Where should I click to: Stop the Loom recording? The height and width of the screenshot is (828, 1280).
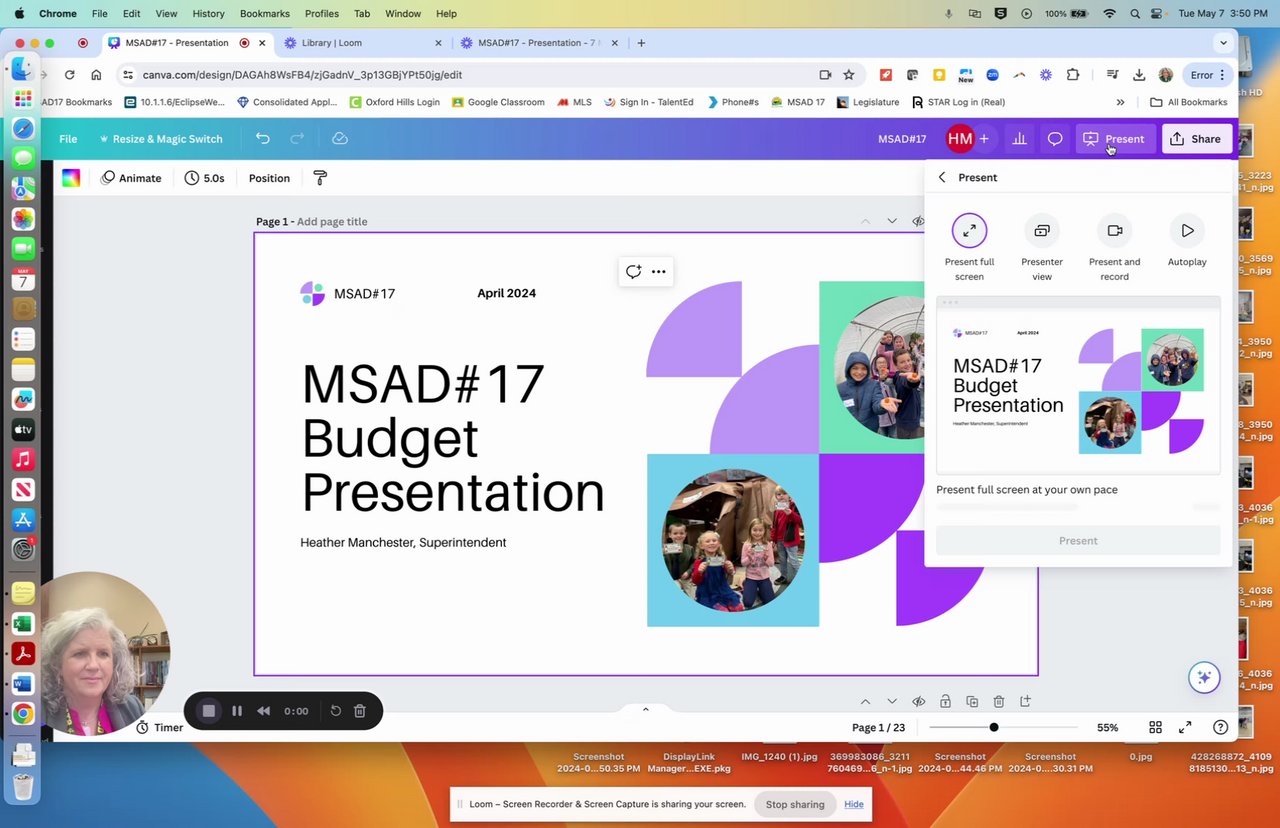point(209,711)
